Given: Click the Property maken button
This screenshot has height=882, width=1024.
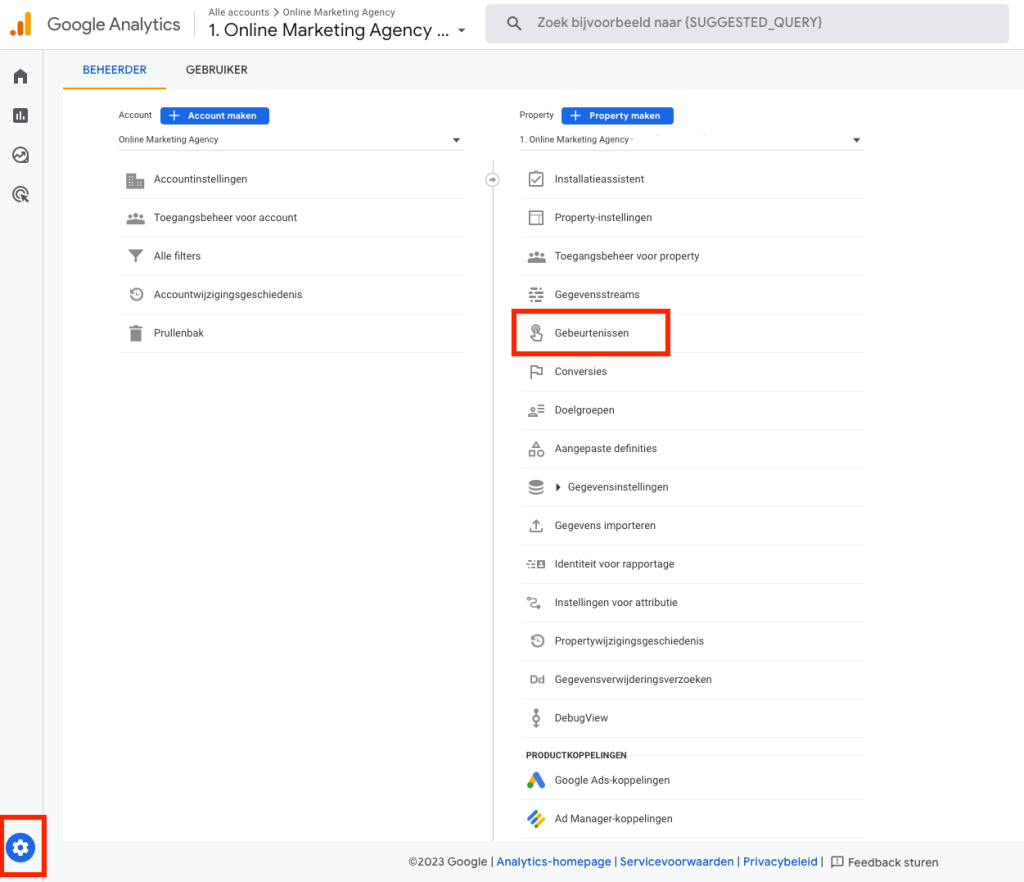Looking at the screenshot, I should pyautogui.click(x=617, y=115).
